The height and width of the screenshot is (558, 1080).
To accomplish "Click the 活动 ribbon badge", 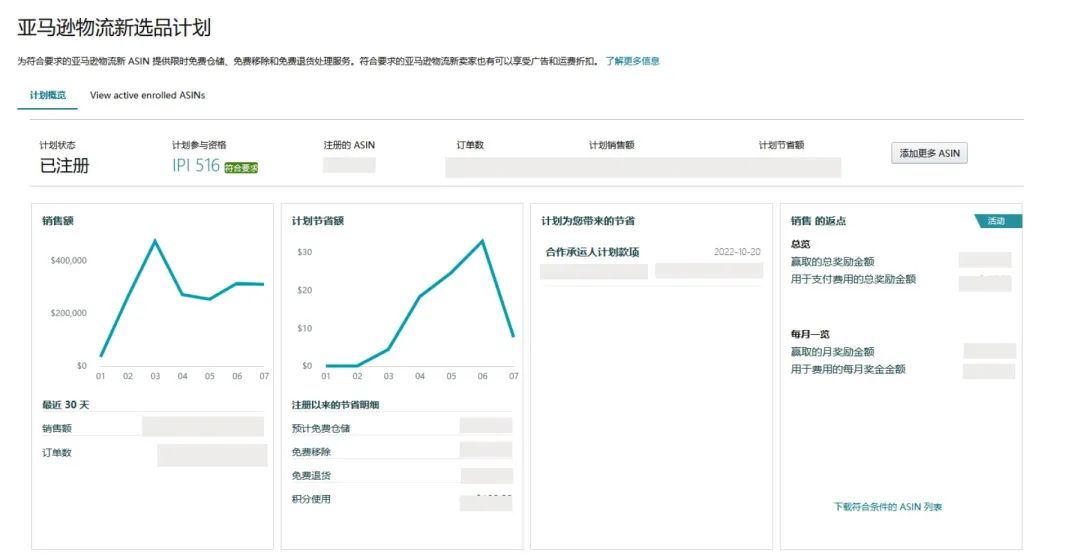I will (997, 221).
